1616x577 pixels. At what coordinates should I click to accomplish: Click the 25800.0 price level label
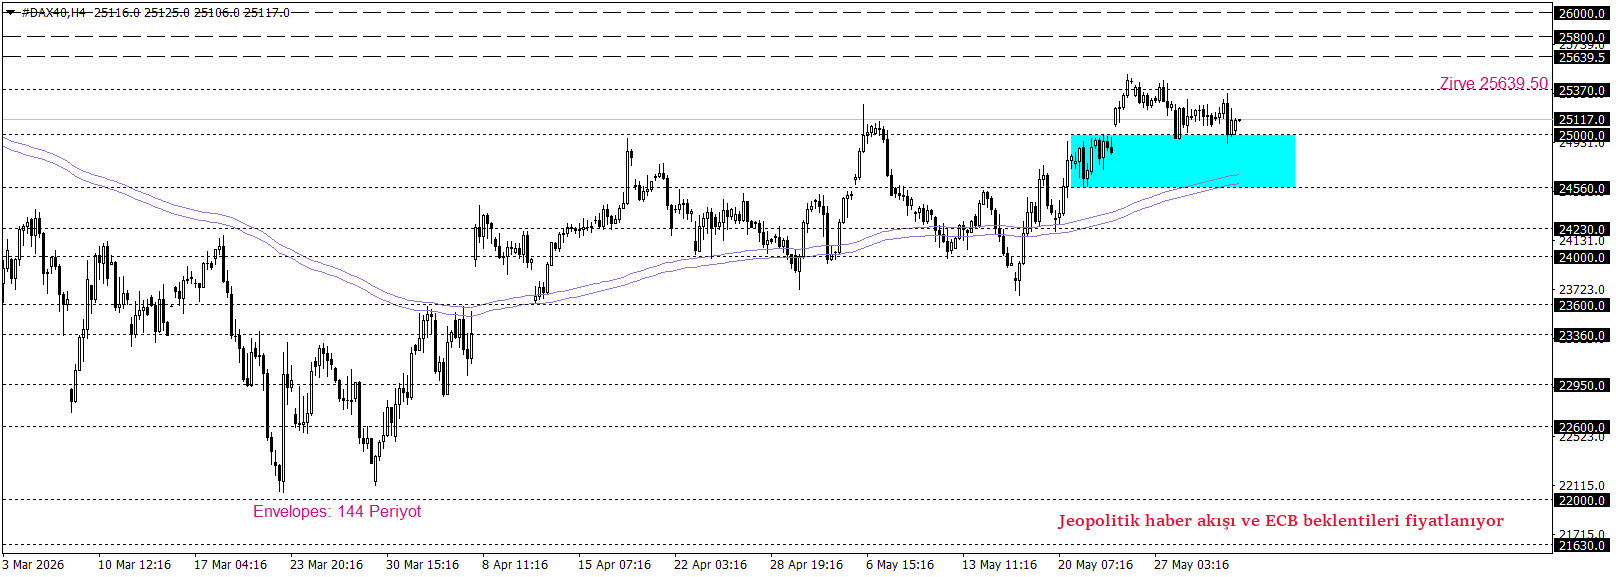1582,37
